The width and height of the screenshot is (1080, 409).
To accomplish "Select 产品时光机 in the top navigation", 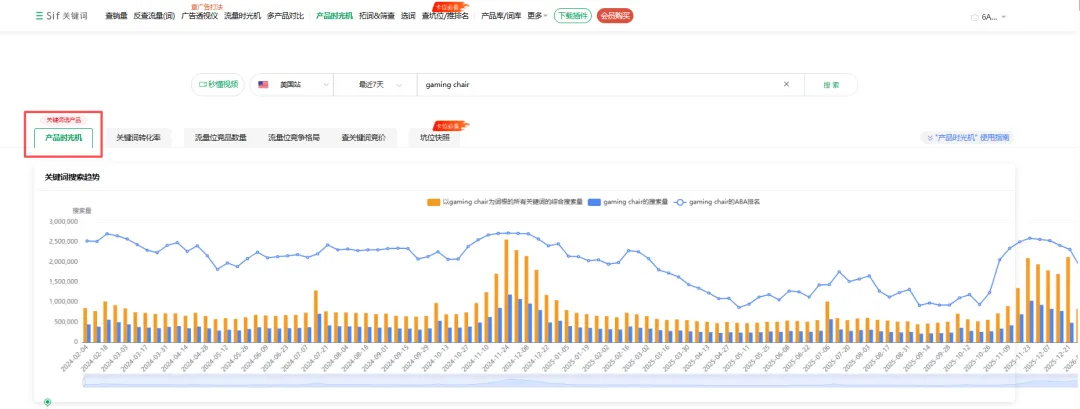I will (334, 16).
